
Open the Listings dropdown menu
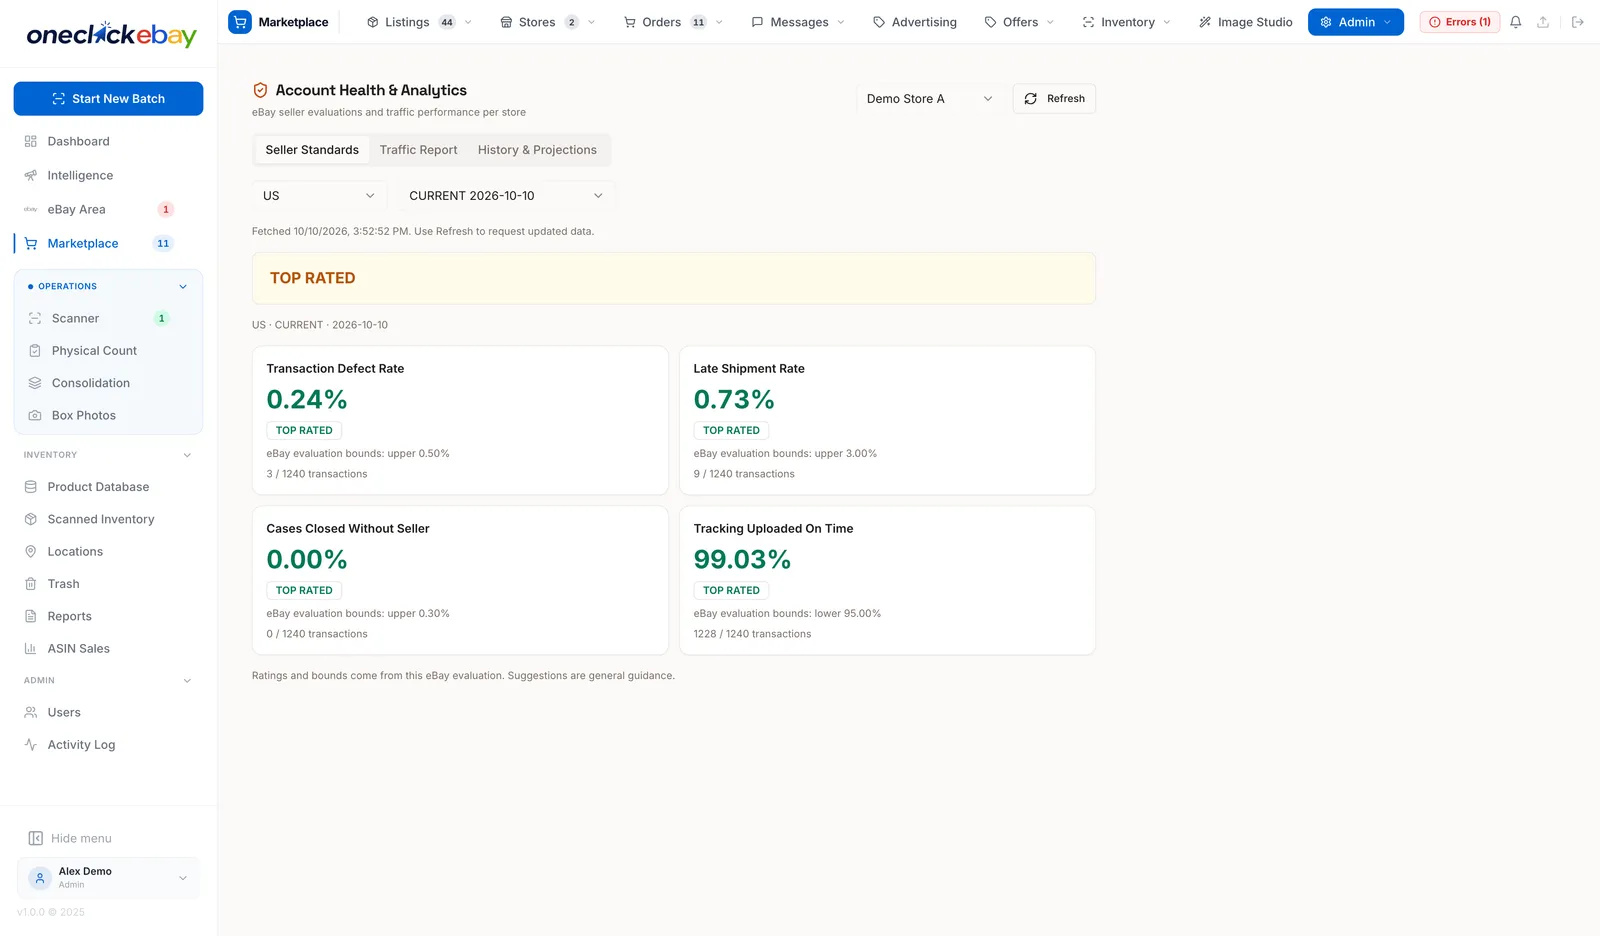[419, 22]
